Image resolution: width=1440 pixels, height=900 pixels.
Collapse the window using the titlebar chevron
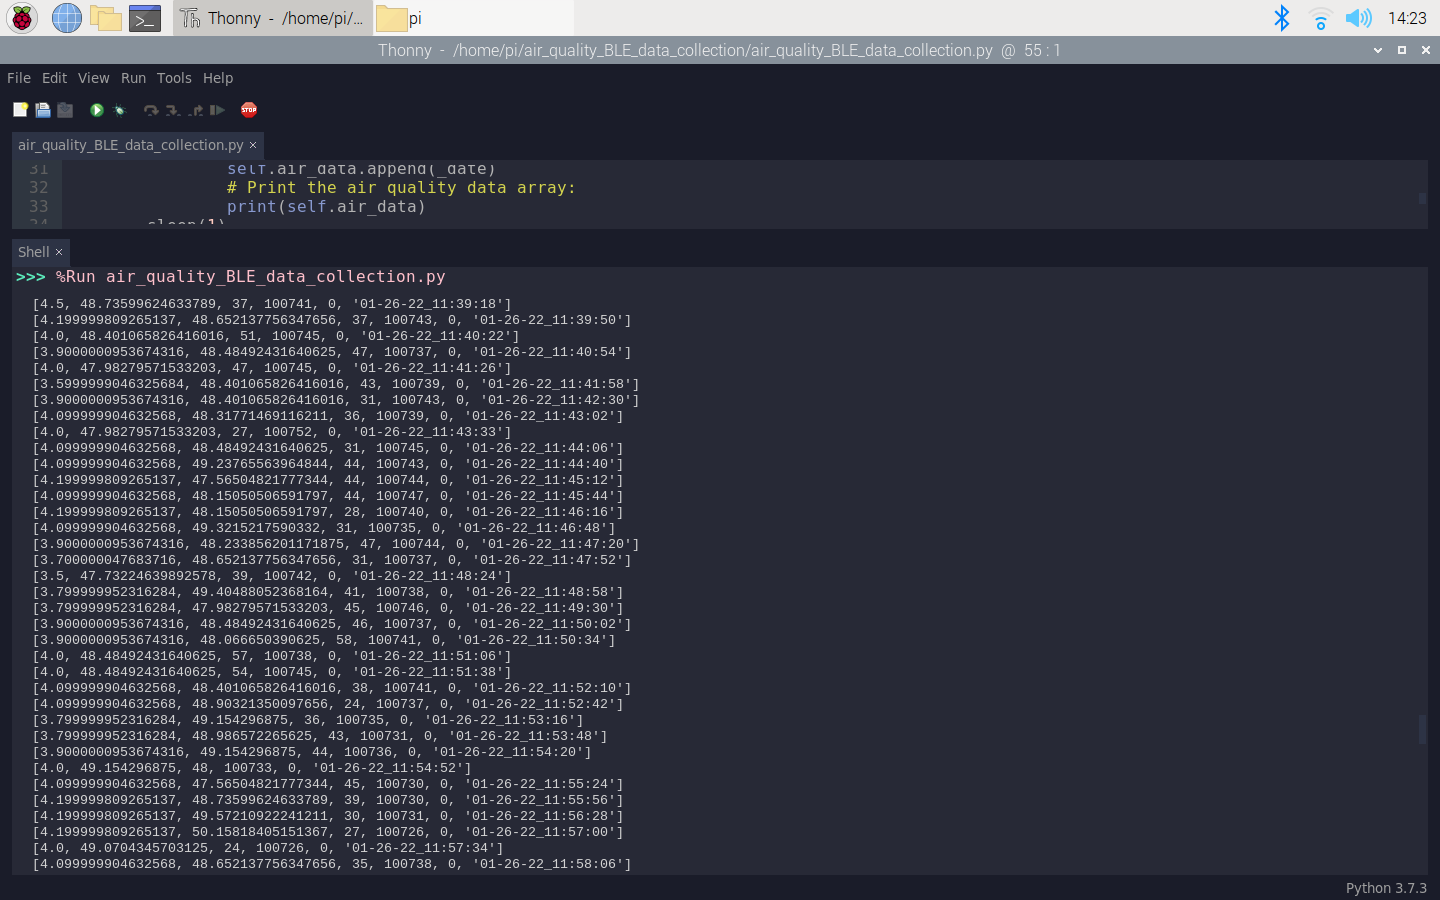(x=1378, y=50)
